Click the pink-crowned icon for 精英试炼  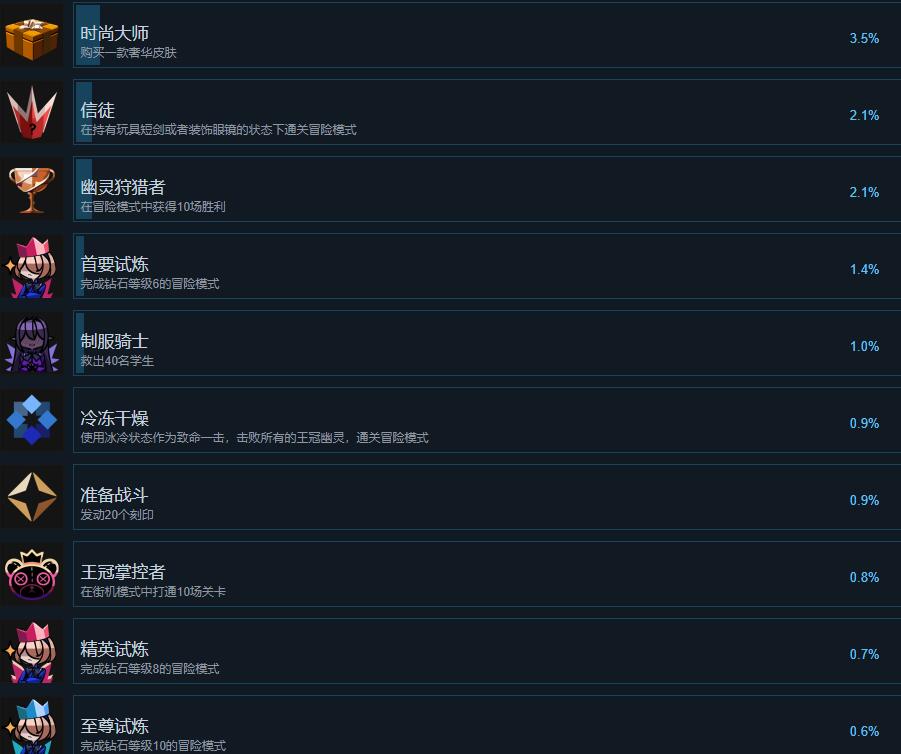(x=32, y=652)
